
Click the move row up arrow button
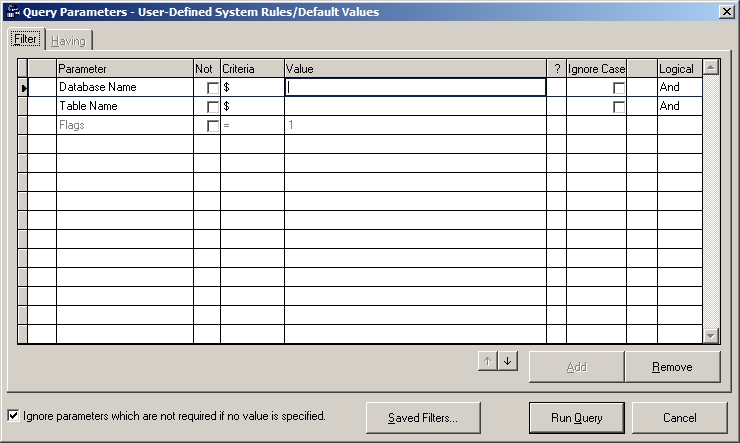pyautogui.click(x=488, y=361)
